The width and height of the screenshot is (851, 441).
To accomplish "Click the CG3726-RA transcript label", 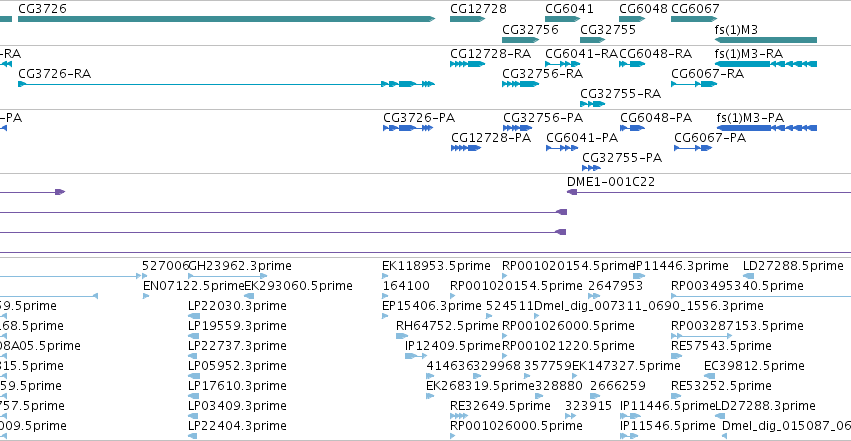I will [54, 74].
